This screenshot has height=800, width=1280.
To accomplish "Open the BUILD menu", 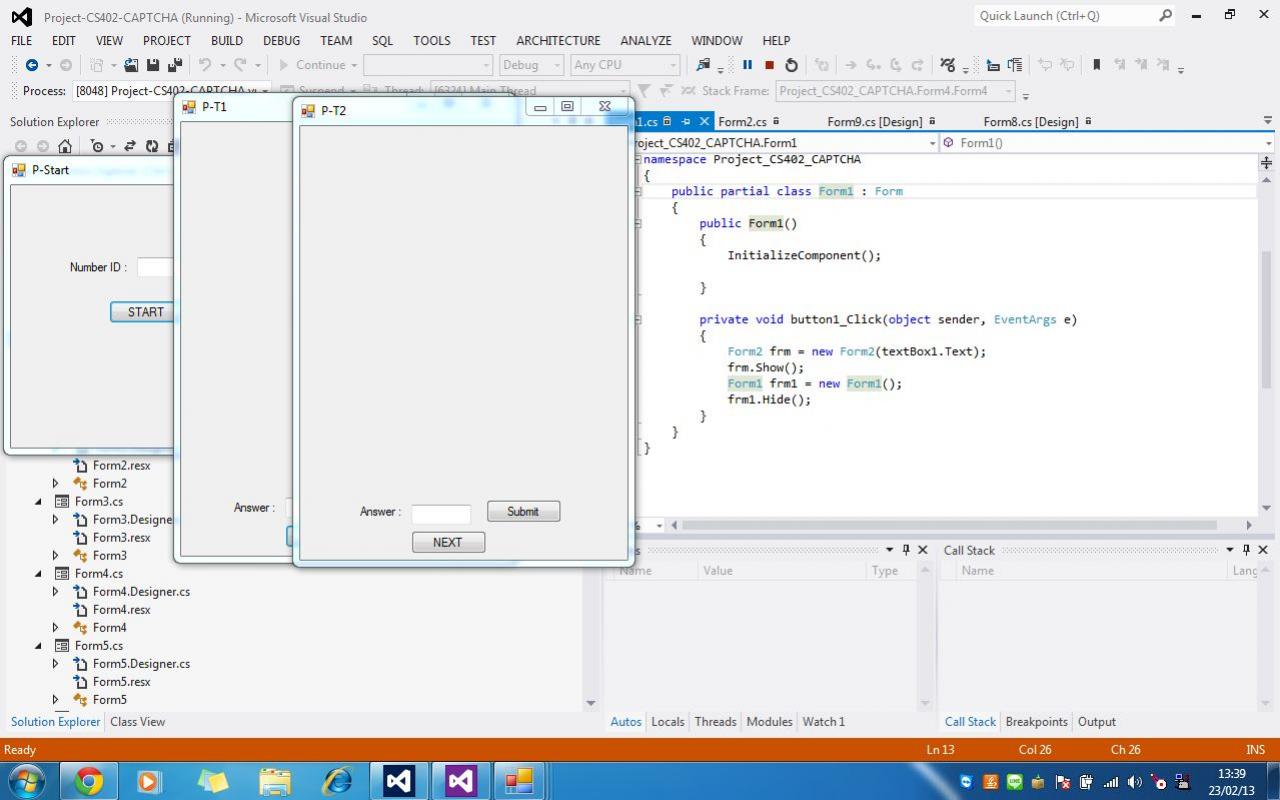I will 227,41.
